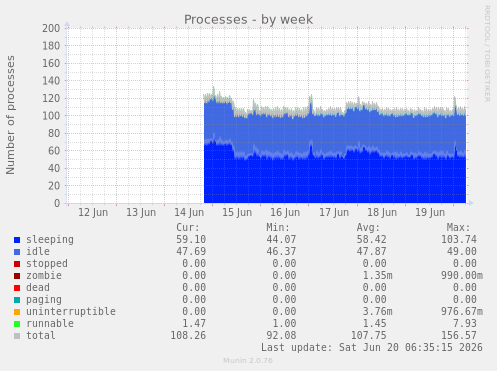Screen dimensions: 497x371
Task: Click the sleeping legend color swatch
Action: tap(17, 240)
